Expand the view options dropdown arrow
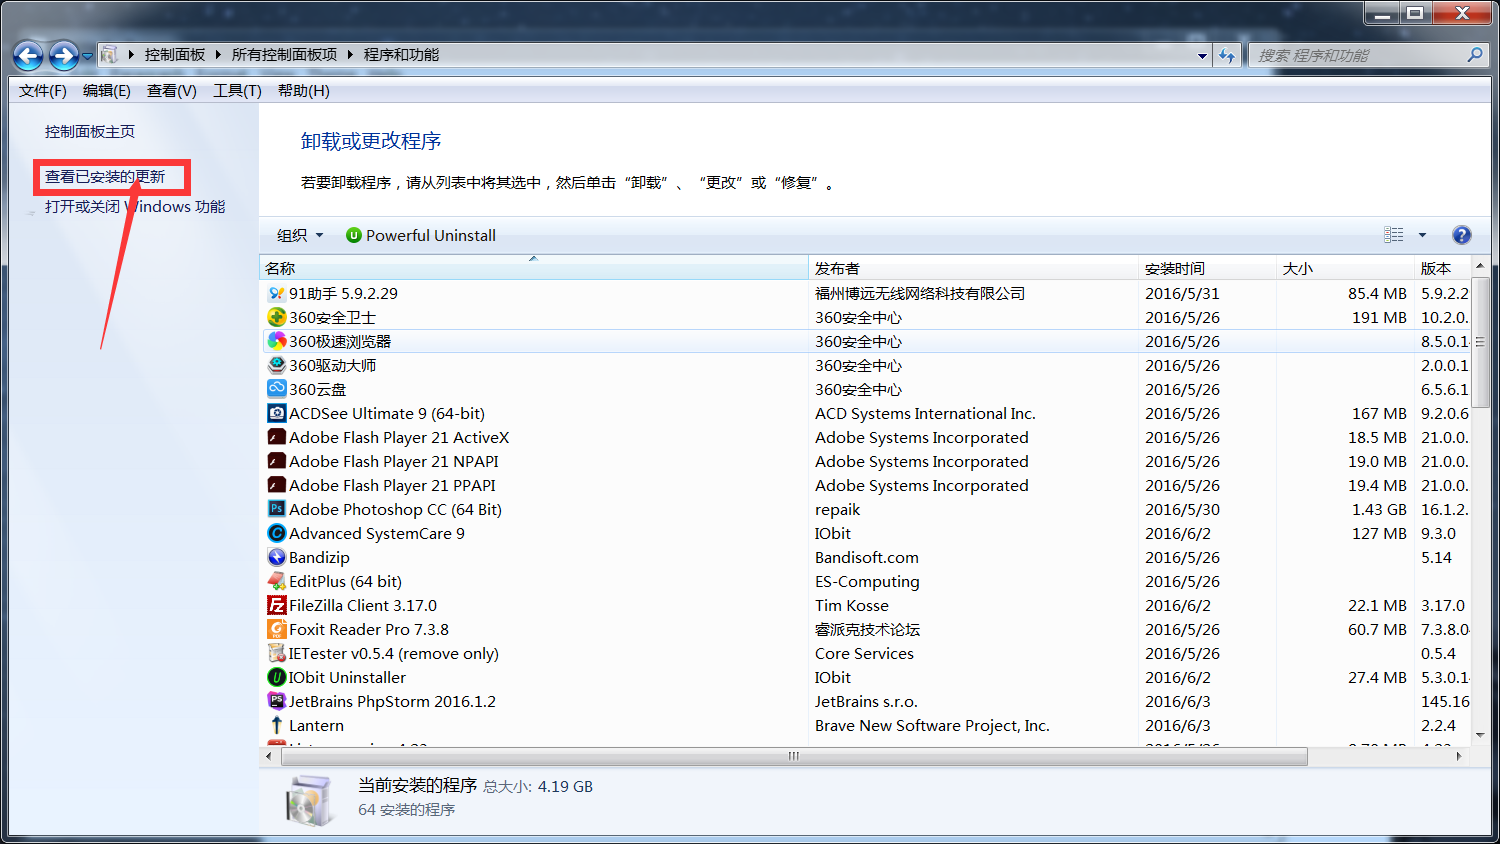Screen dimensions: 1500x844 1422,235
